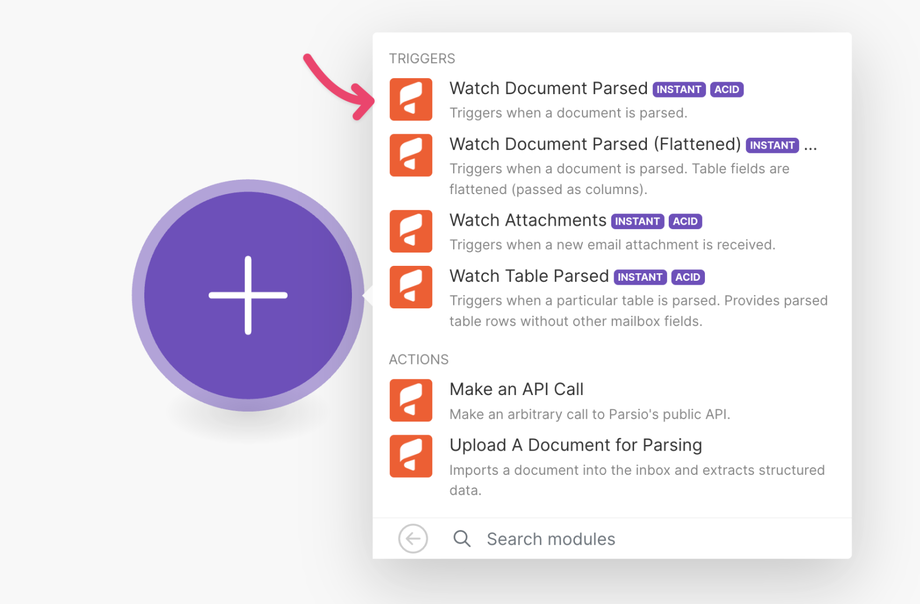
Task: Click text "Triggers when a document is parsed."
Action: (568, 113)
